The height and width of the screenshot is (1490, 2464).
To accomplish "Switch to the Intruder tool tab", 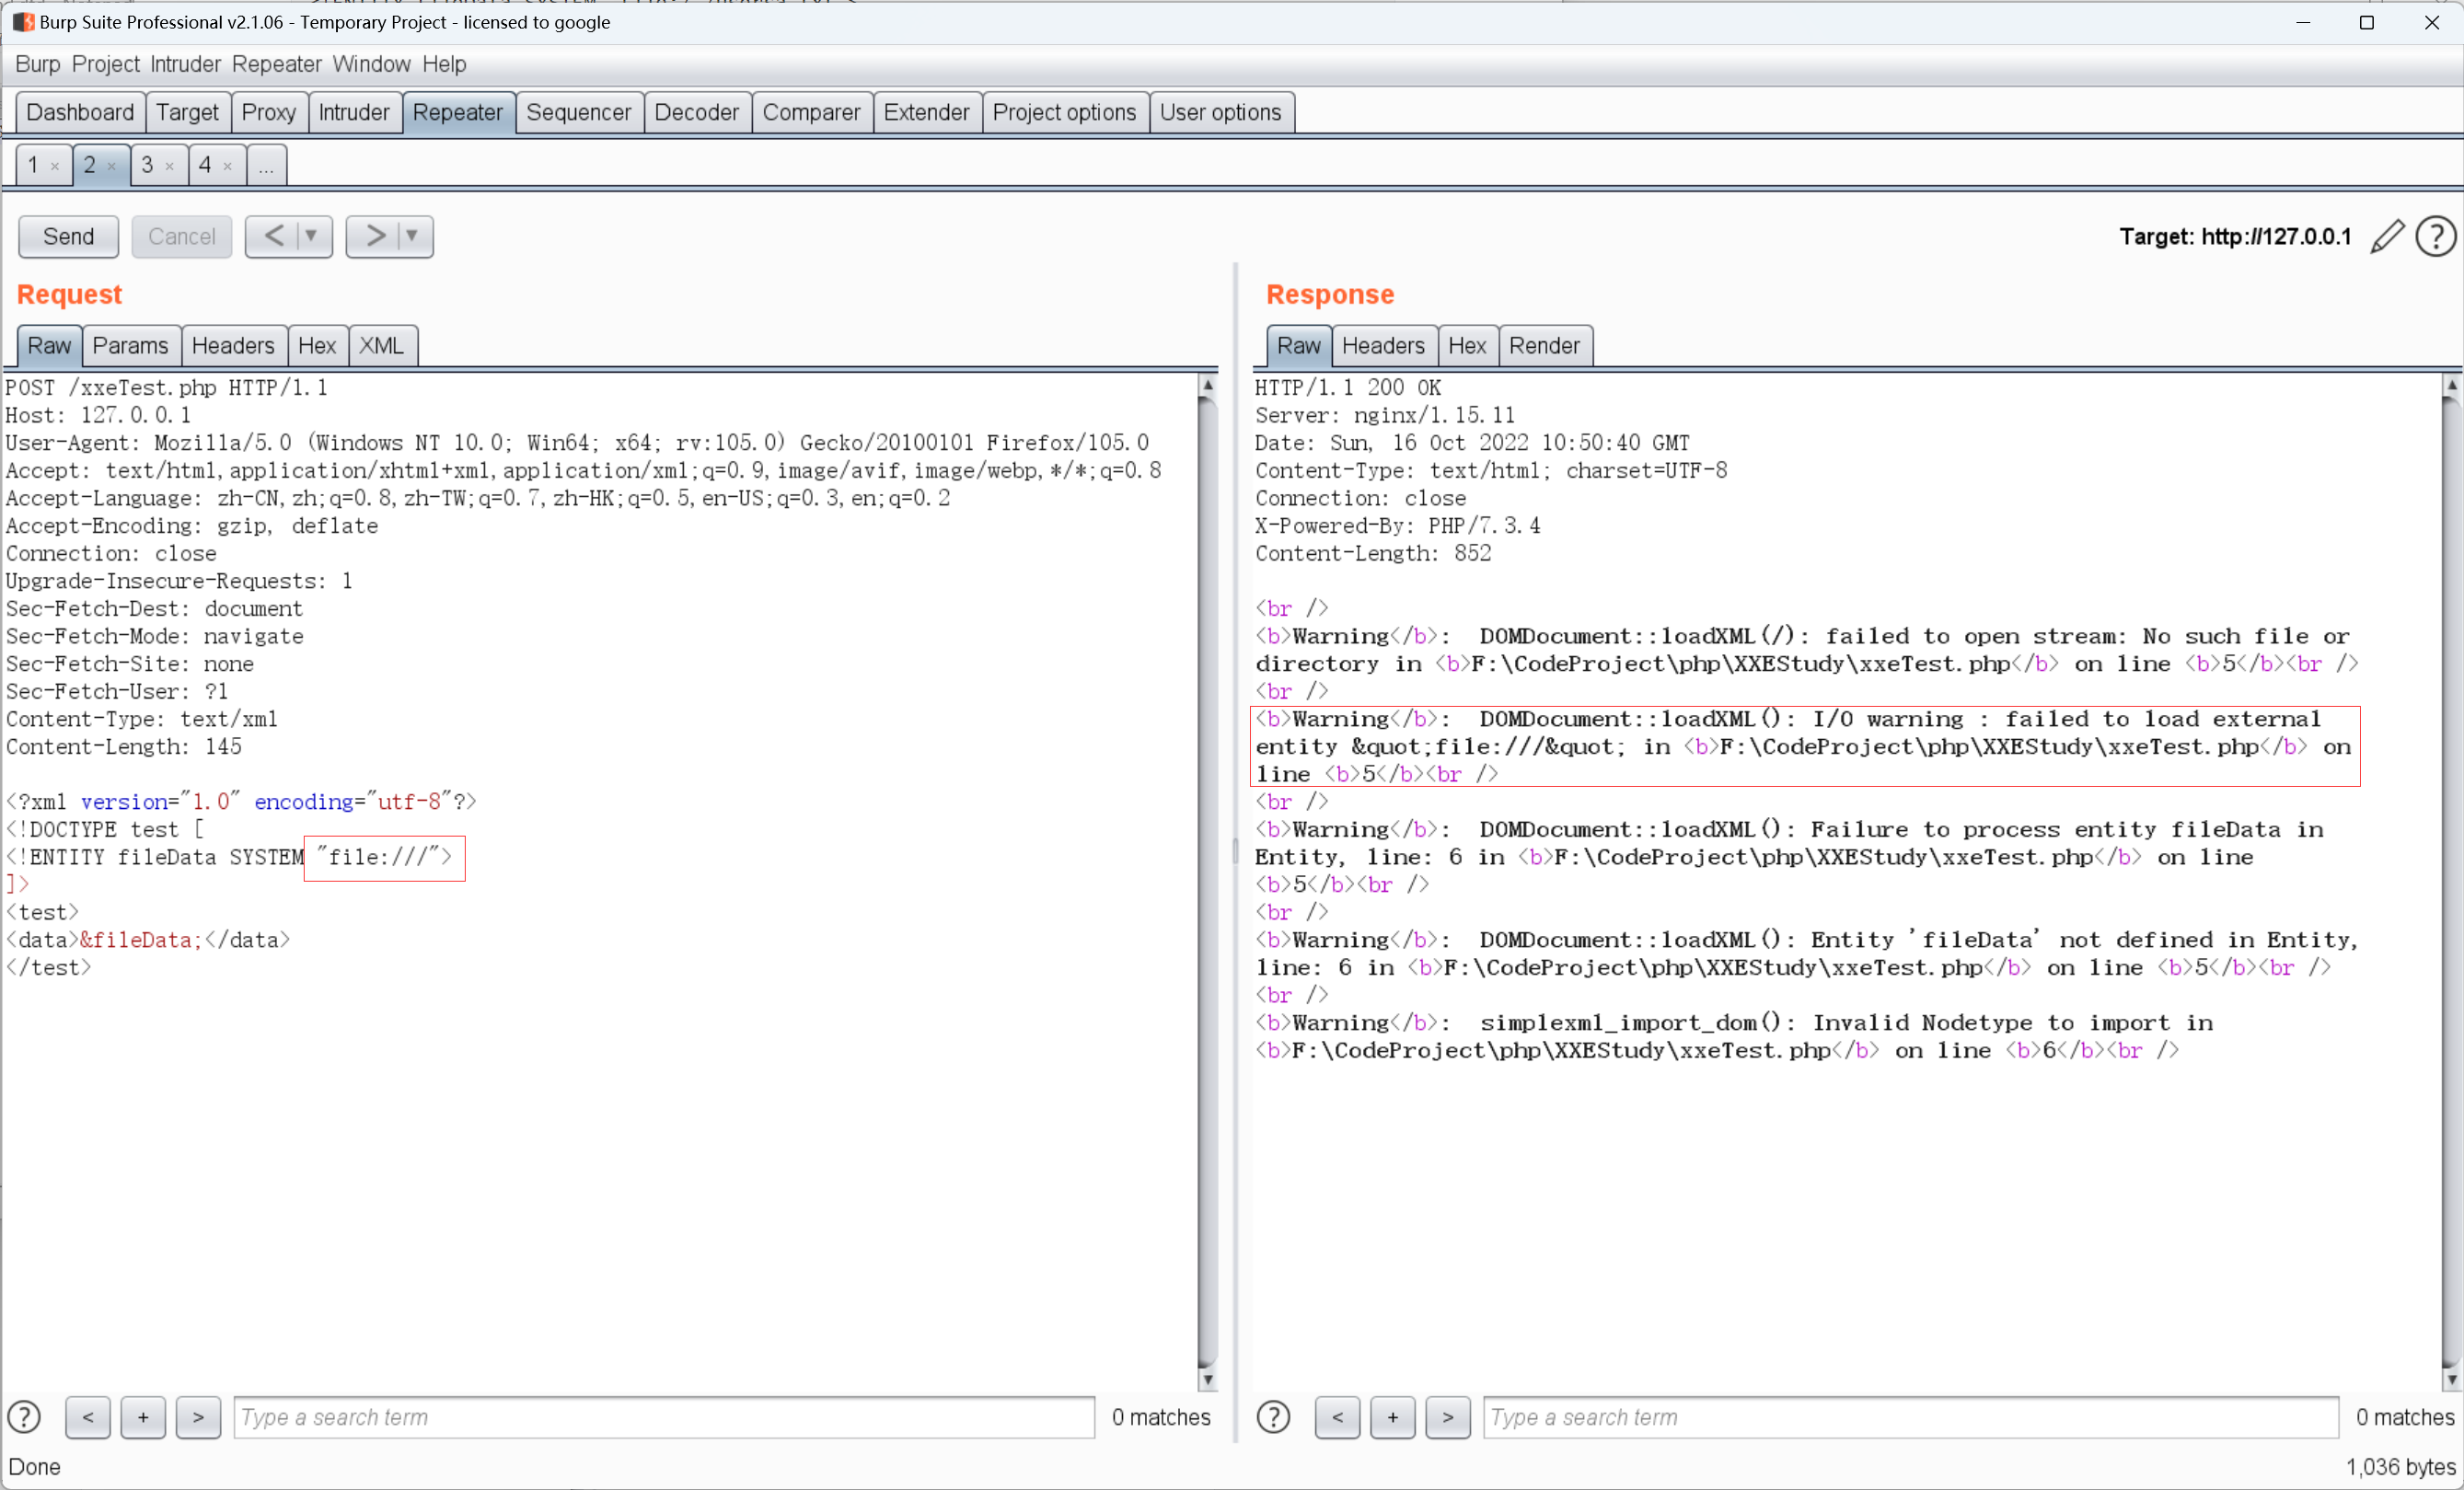I will (x=354, y=112).
